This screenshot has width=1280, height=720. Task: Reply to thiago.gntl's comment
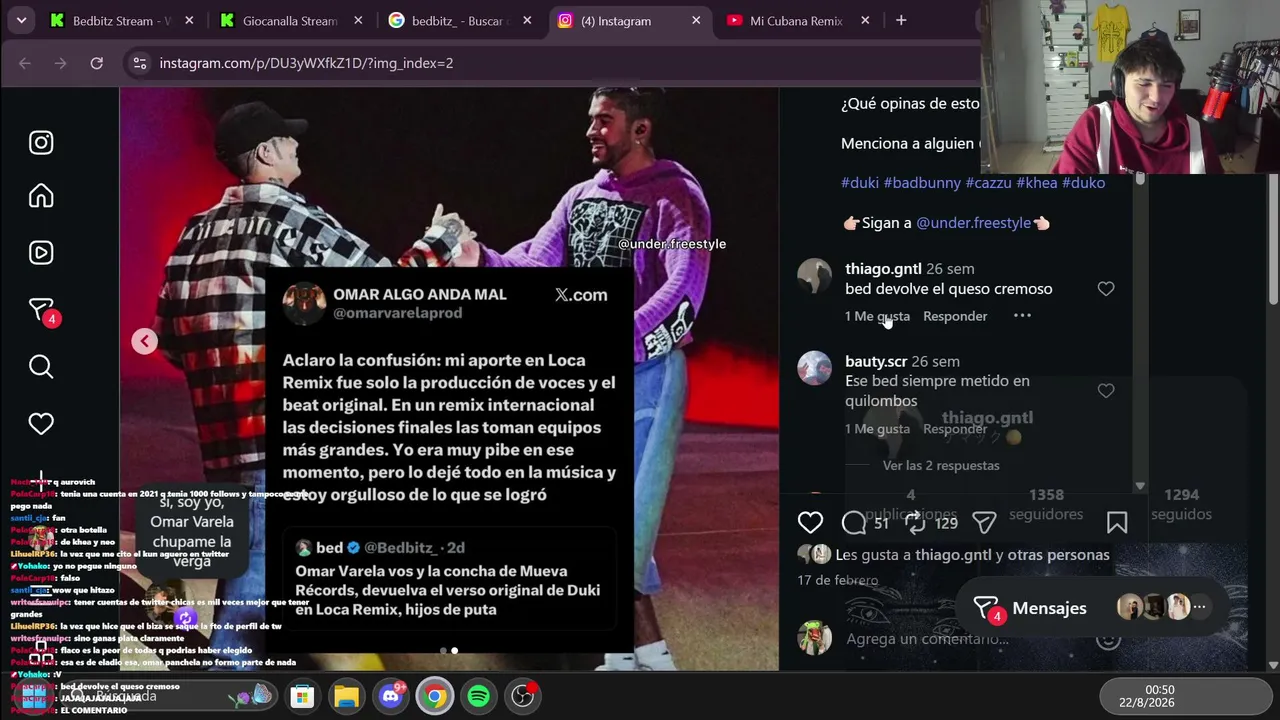pyautogui.click(x=955, y=316)
